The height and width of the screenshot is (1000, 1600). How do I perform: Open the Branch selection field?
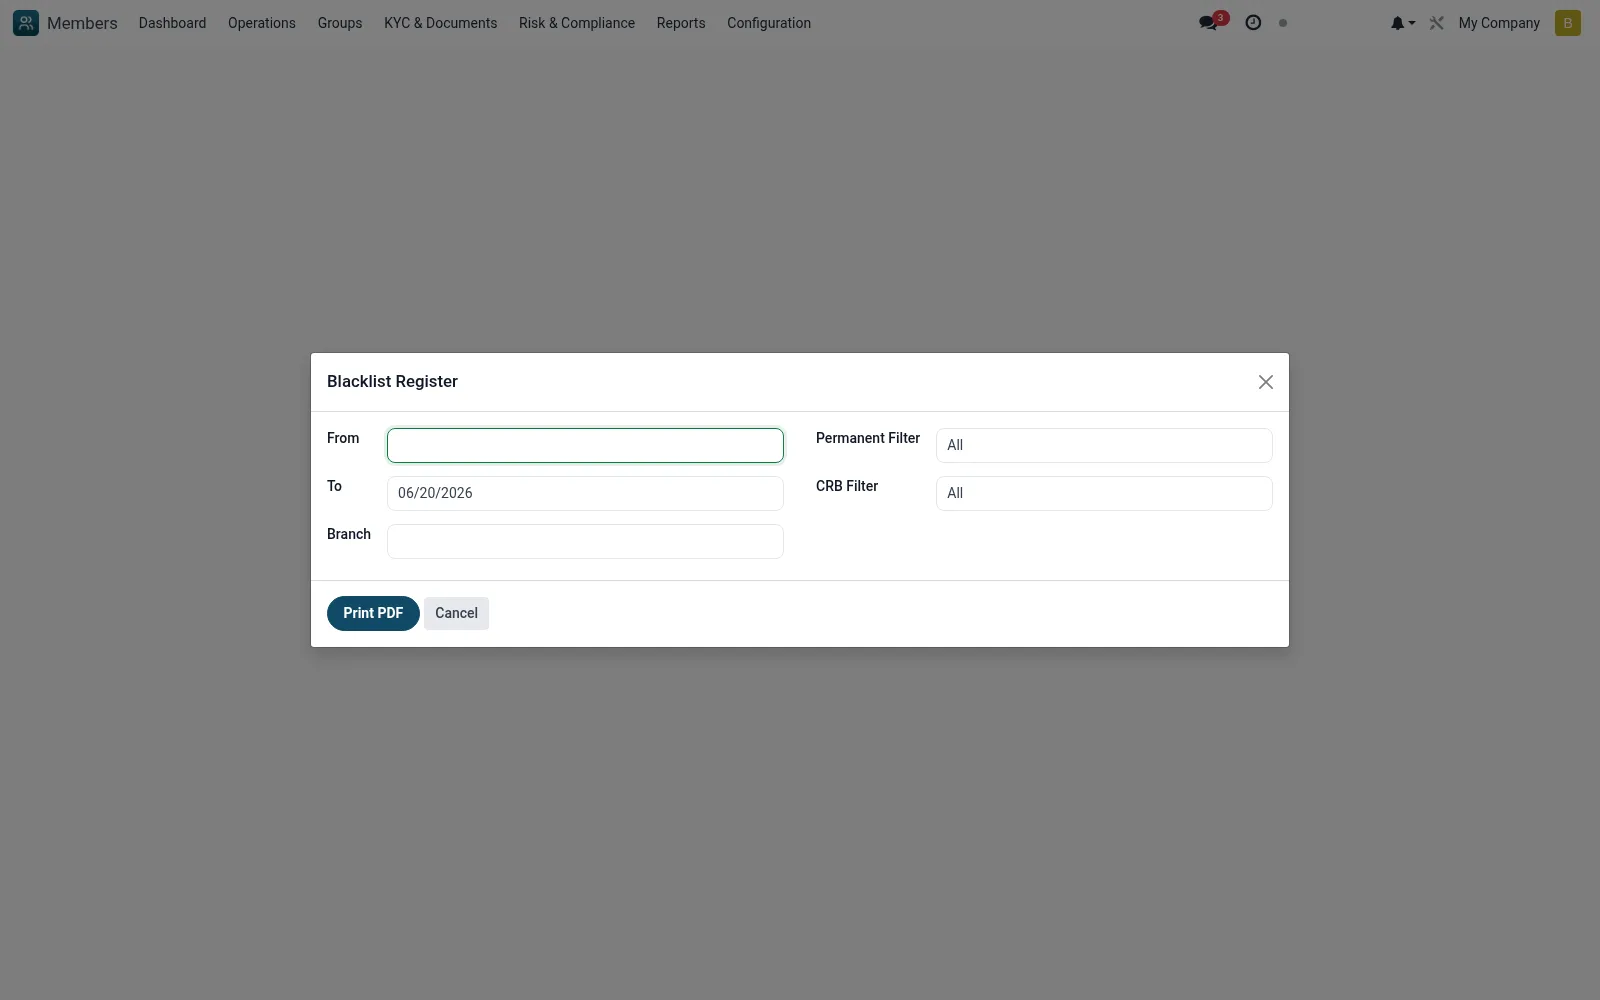pos(585,541)
